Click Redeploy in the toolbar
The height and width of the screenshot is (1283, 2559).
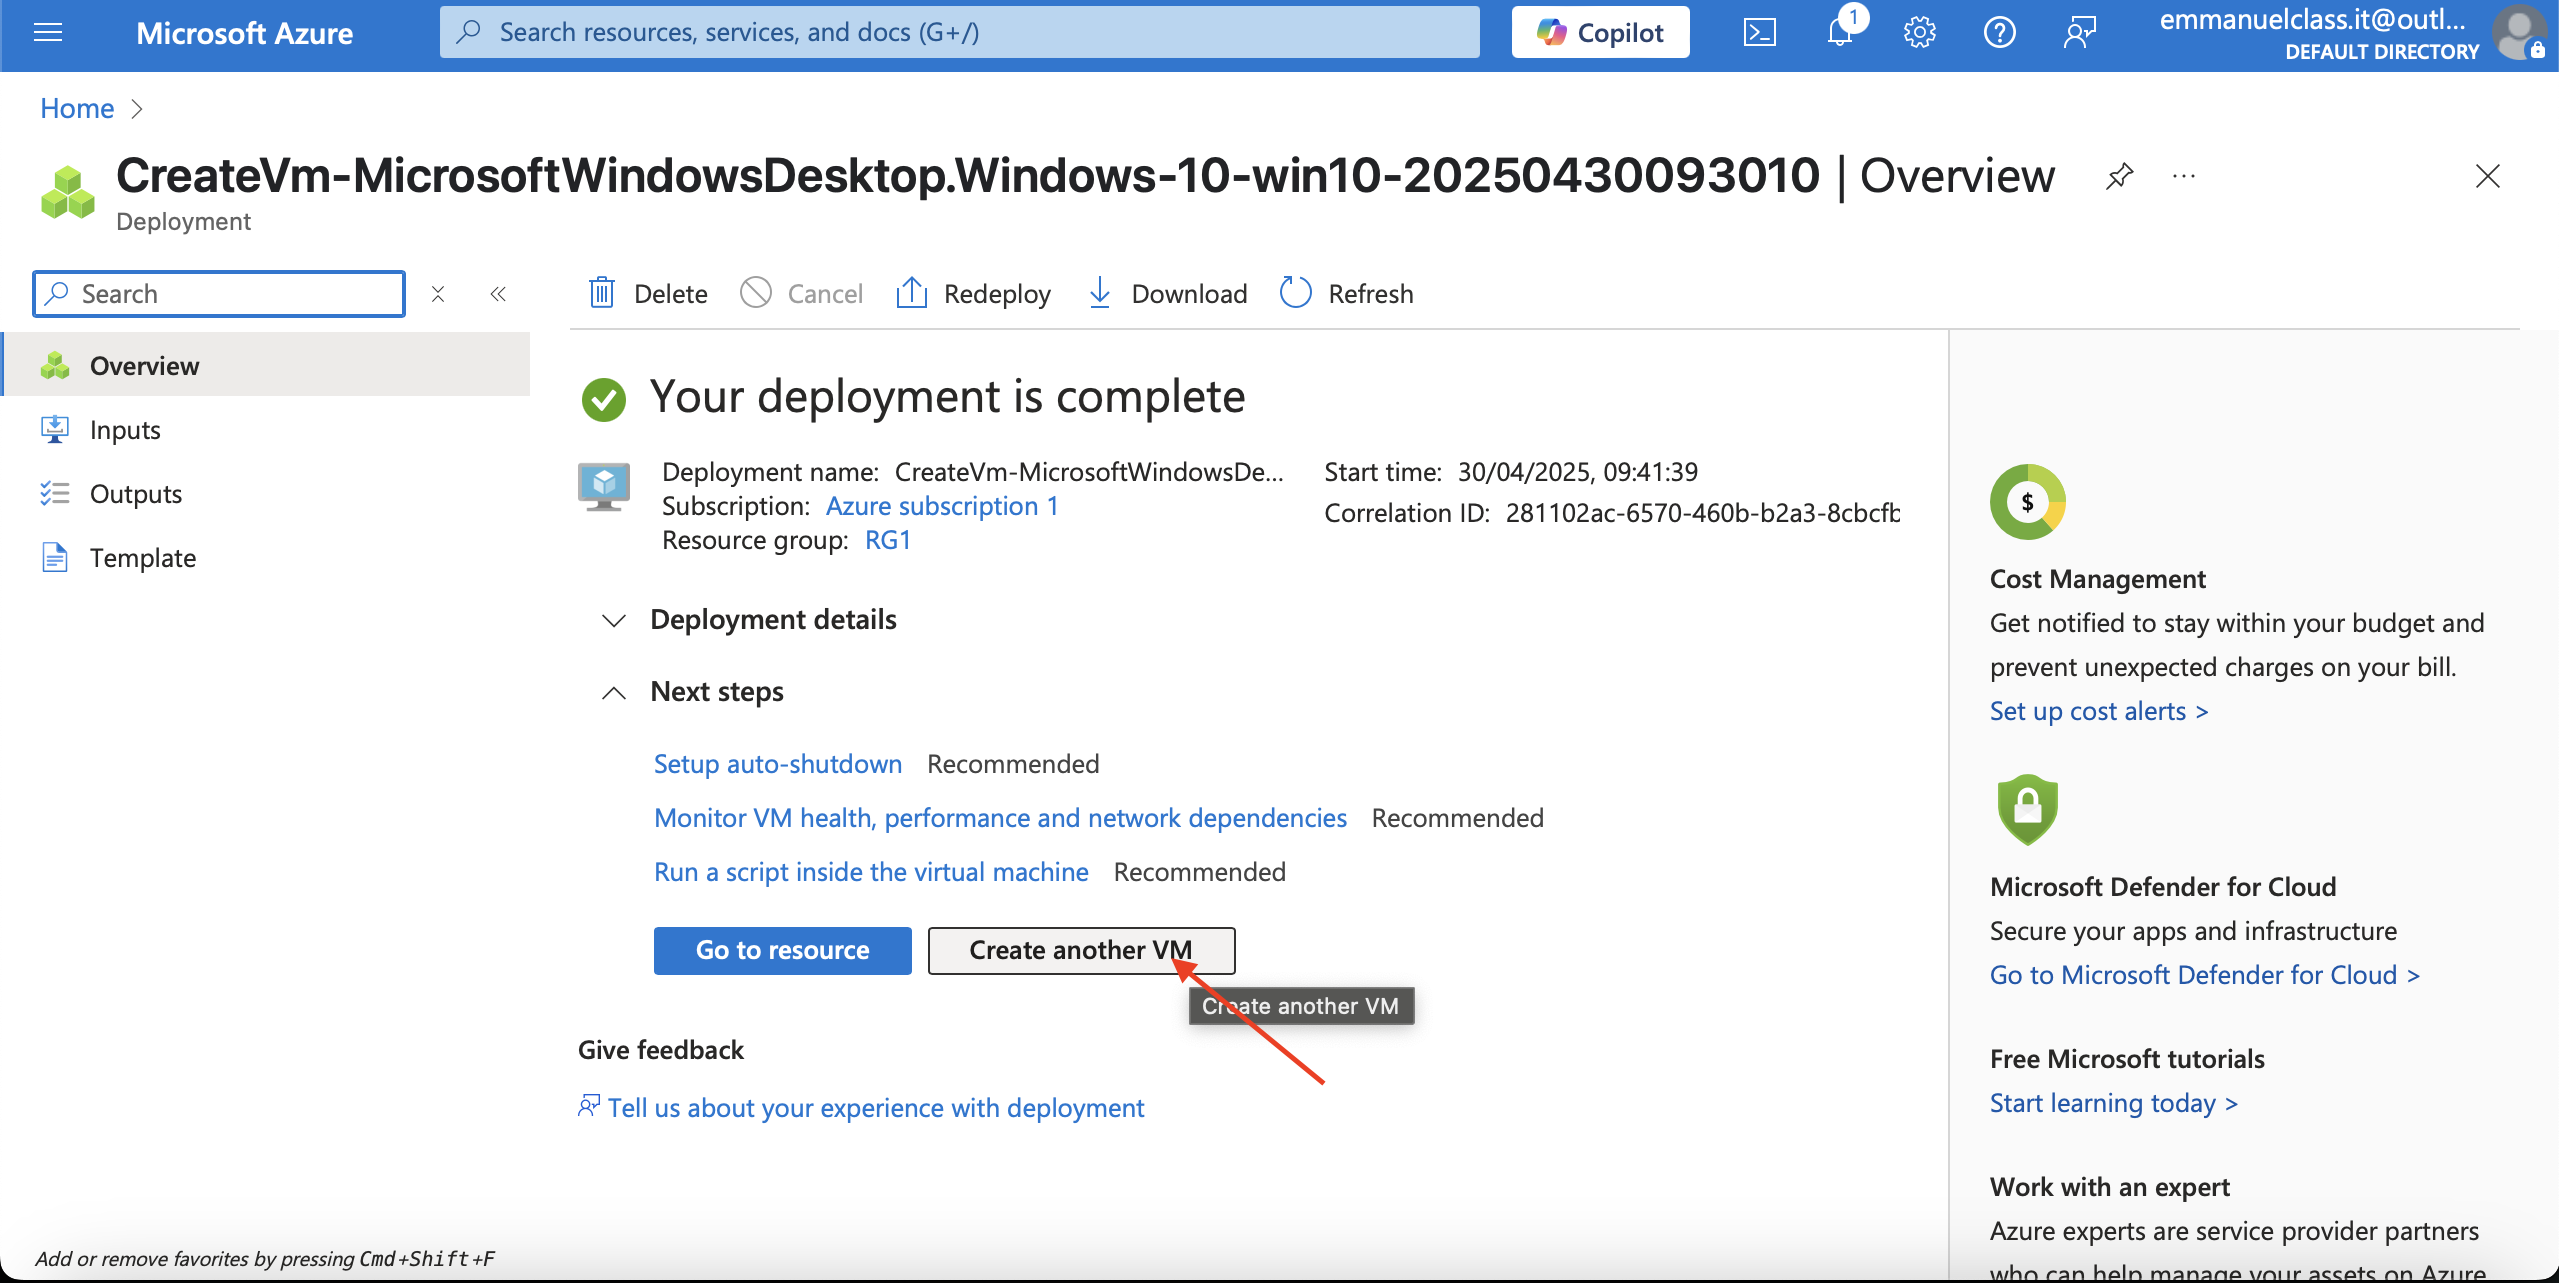point(973,294)
